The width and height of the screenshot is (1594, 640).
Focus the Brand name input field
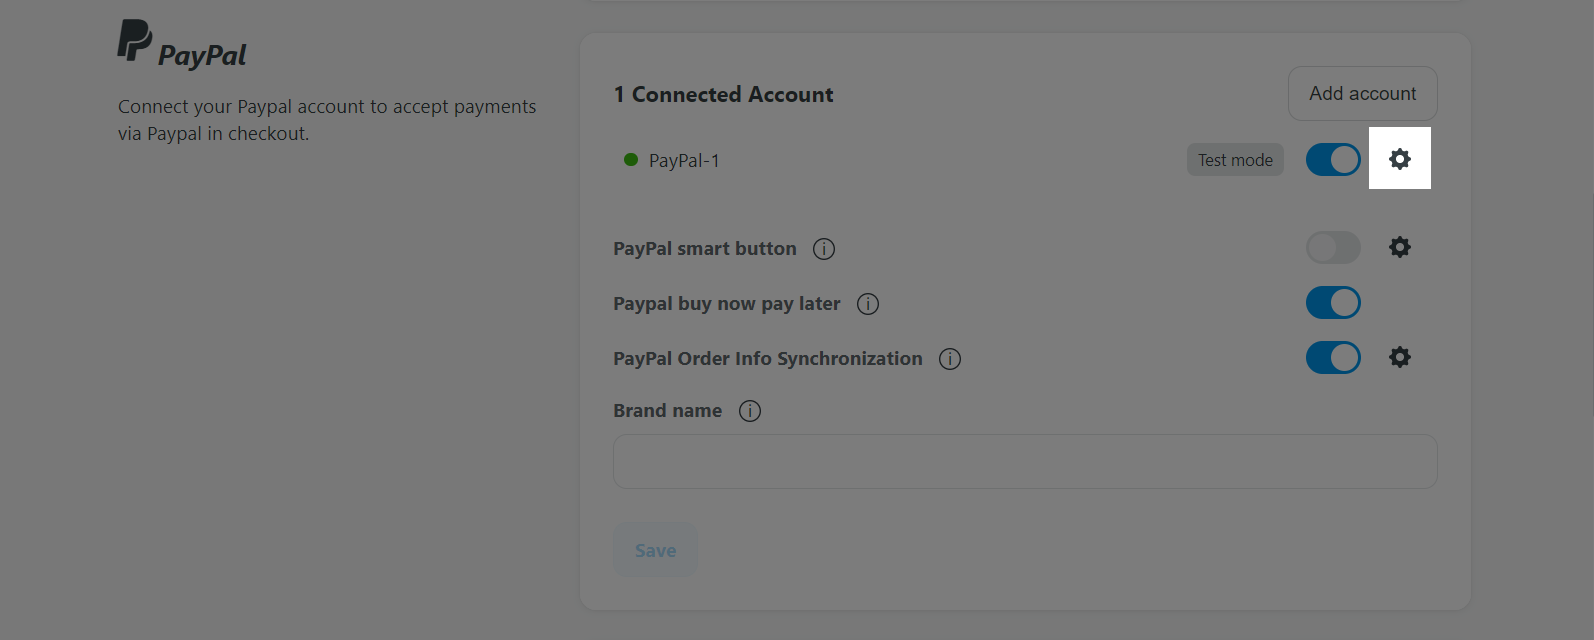tap(1025, 461)
